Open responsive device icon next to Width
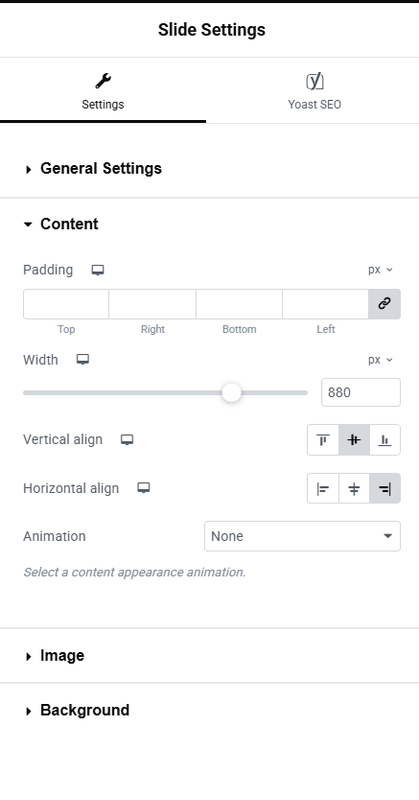The image size is (419, 800). pos(83,360)
